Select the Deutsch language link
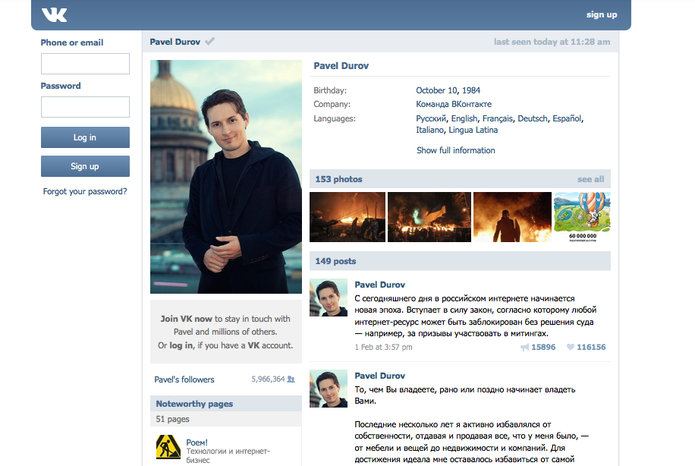 (532, 118)
